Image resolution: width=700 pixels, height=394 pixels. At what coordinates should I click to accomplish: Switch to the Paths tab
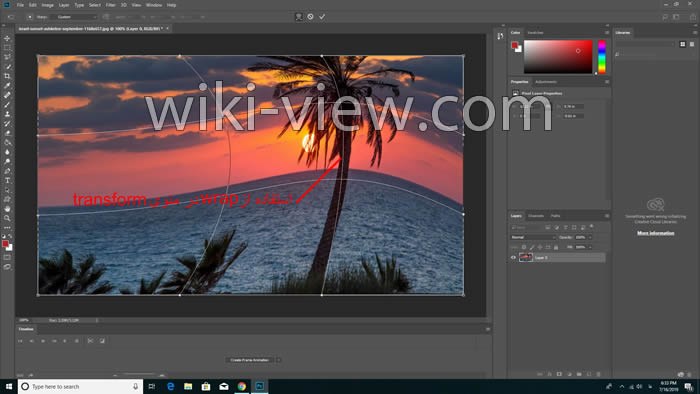[x=555, y=216]
